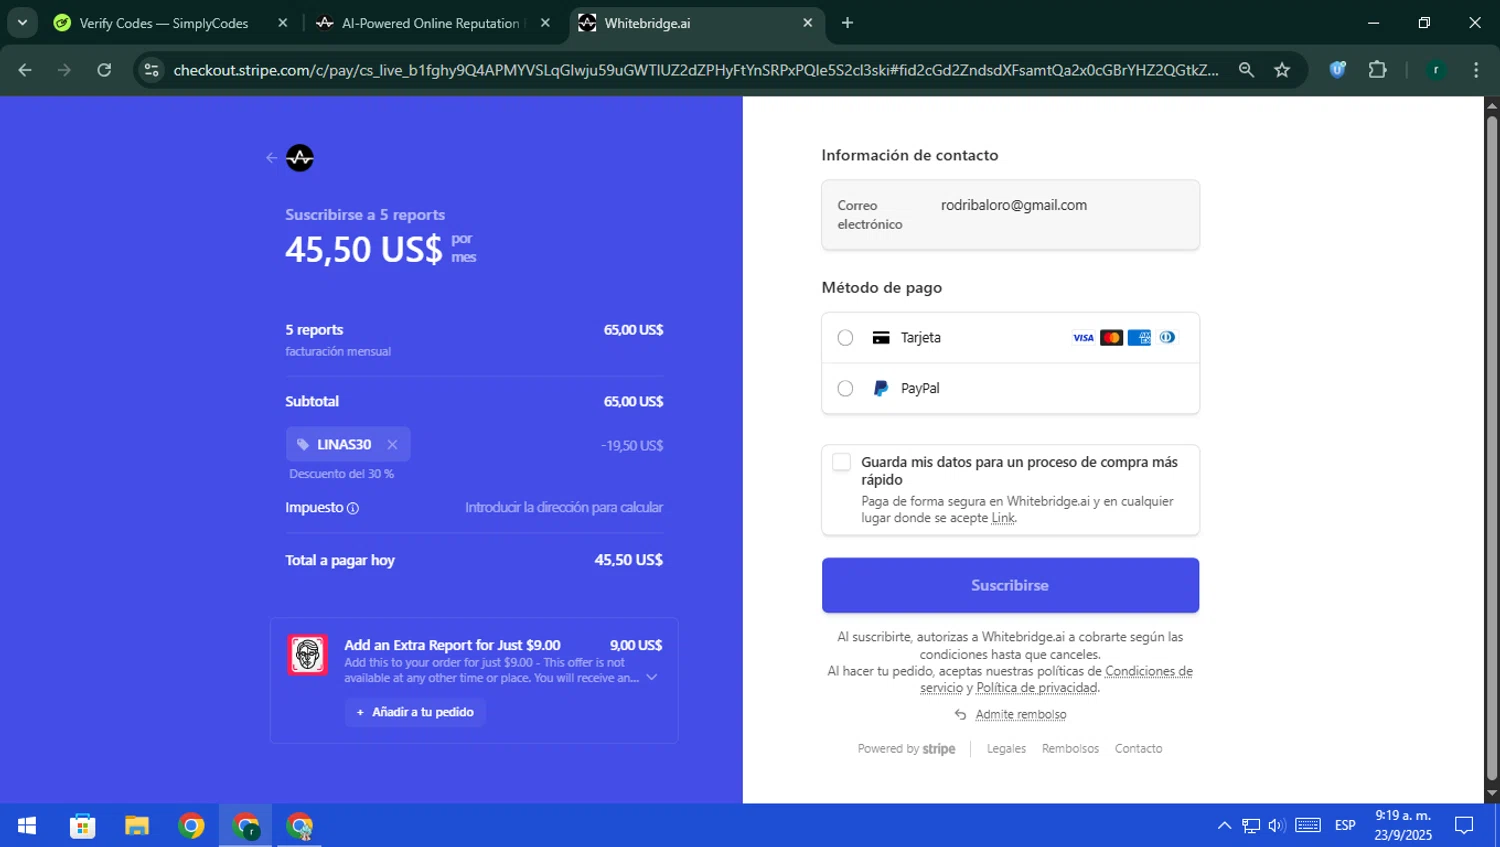Click the Whitebridge.ai logo on checkout
The height and width of the screenshot is (847, 1500).
[x=300, y=158]
